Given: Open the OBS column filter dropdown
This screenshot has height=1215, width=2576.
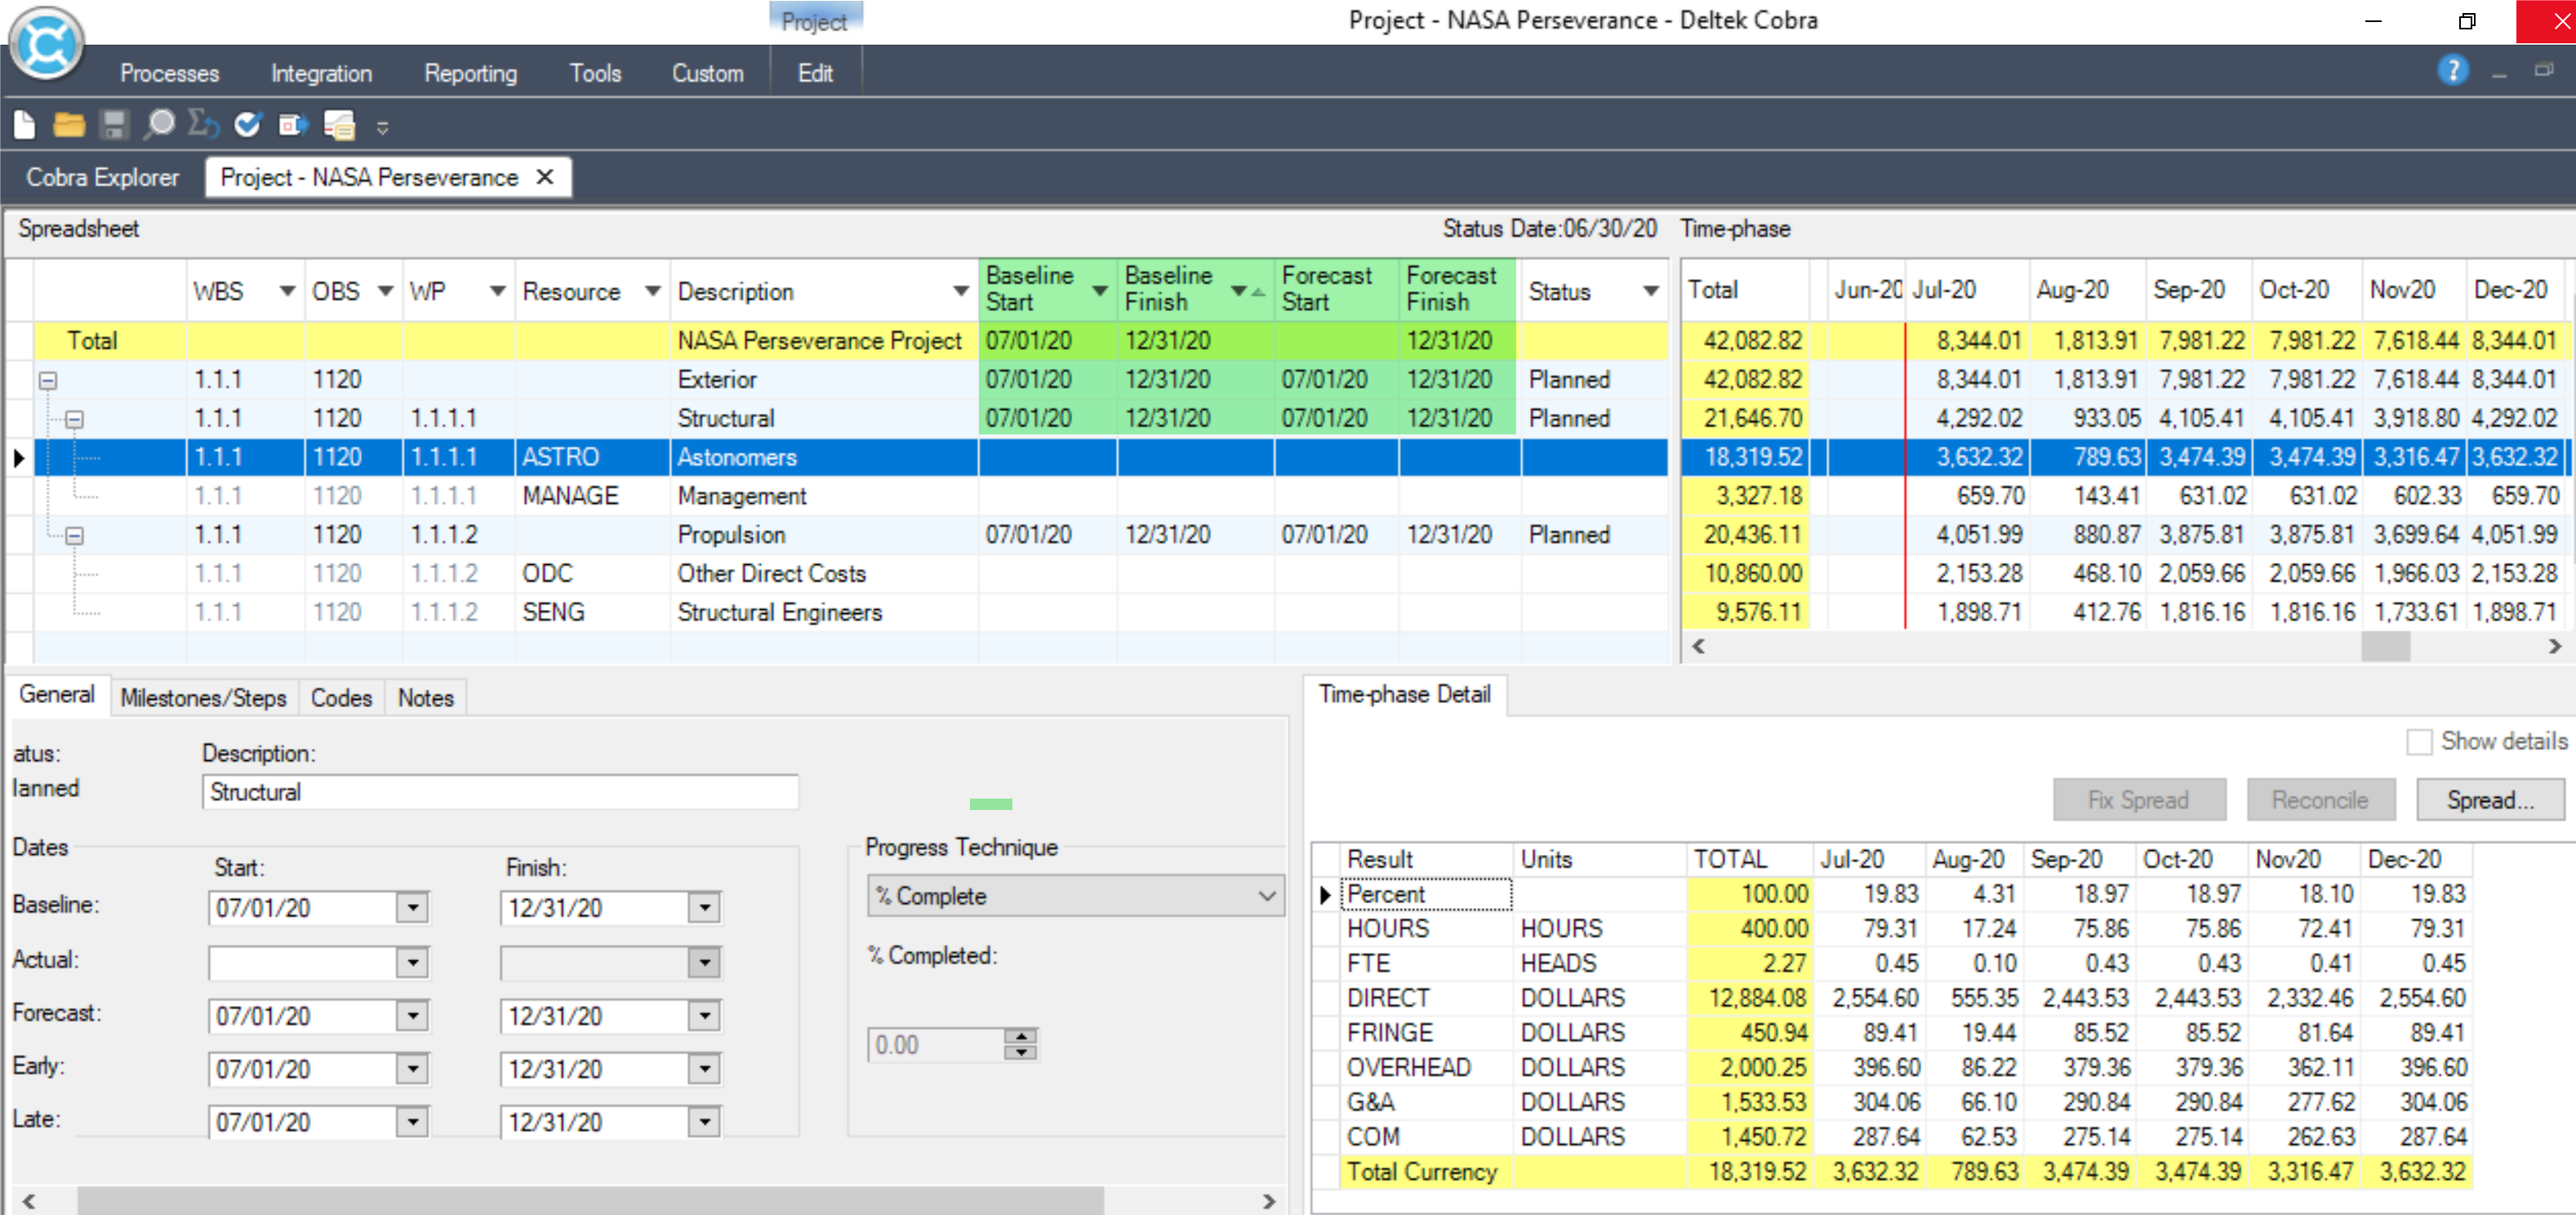Looking at the screenshot, I should coord(385,291).
